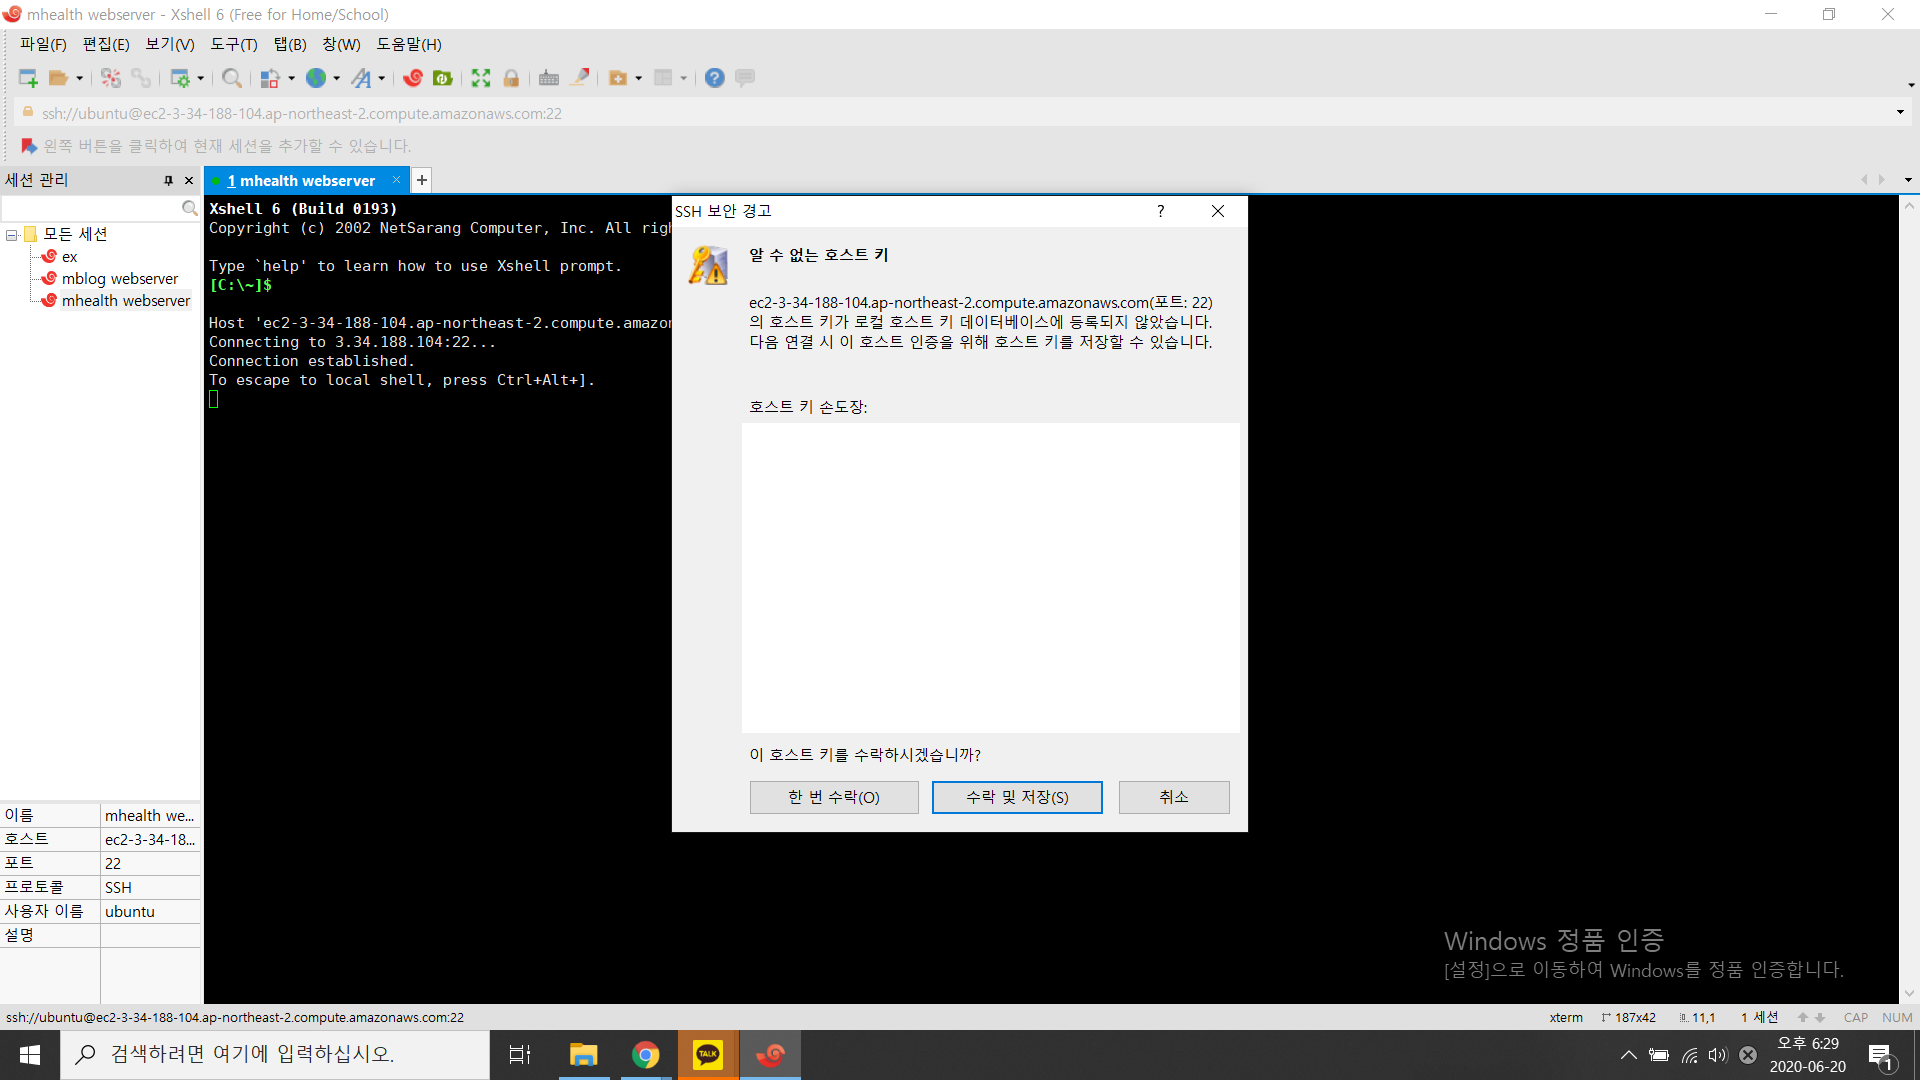Viewport: 1920px width, 1080px height.
Task: Toggle the session manager pin icon
Action: (168, 181)
